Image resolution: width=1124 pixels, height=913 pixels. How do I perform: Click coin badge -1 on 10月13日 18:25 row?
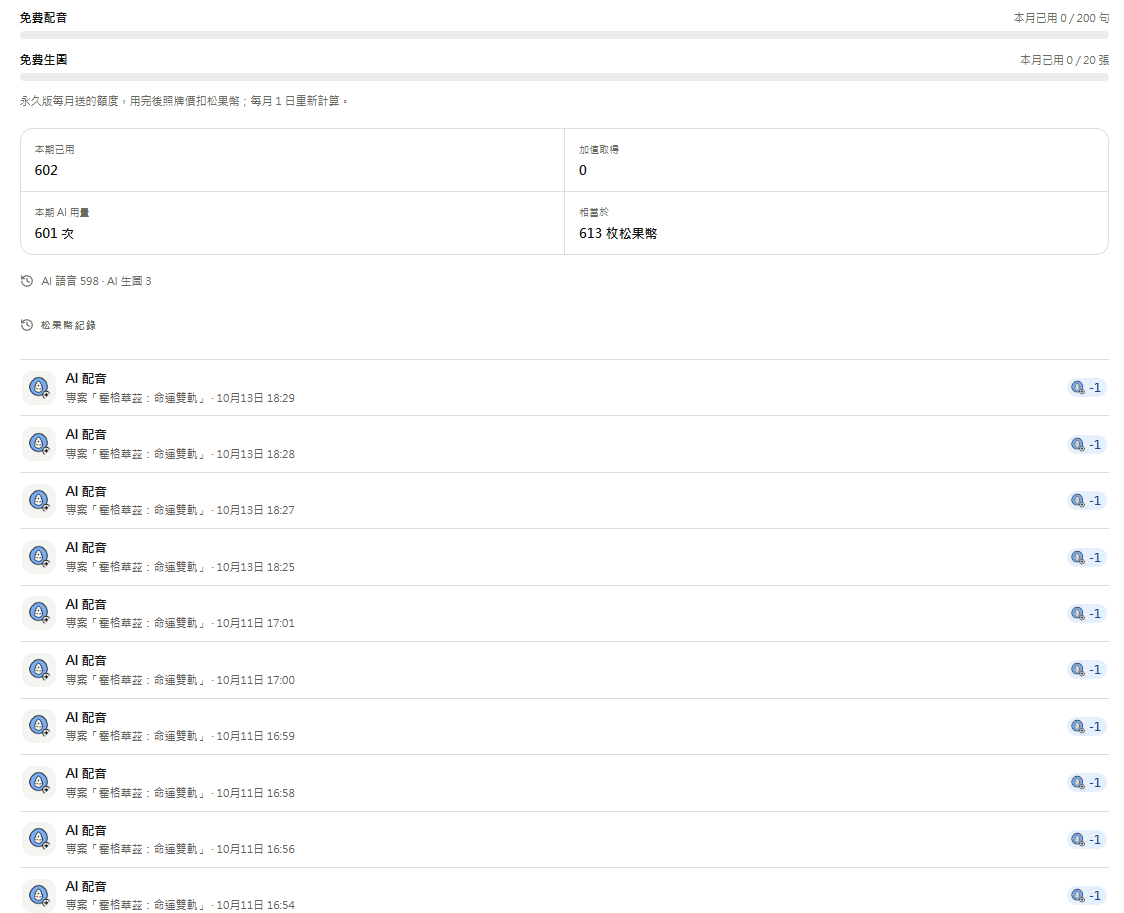pyautogui.click(x=1086, y=557)
